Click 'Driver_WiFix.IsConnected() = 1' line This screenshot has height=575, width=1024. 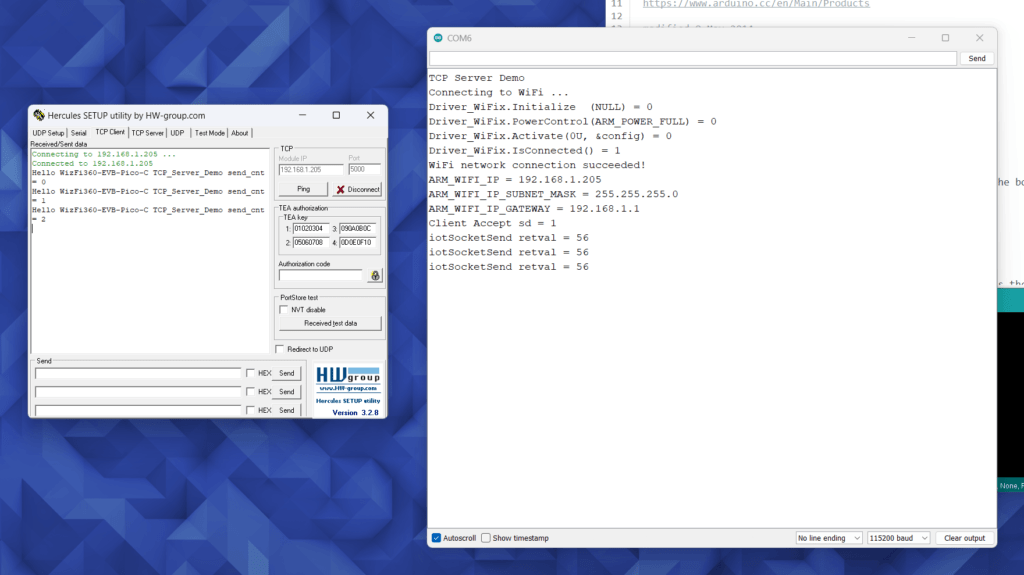coord(524,150)
